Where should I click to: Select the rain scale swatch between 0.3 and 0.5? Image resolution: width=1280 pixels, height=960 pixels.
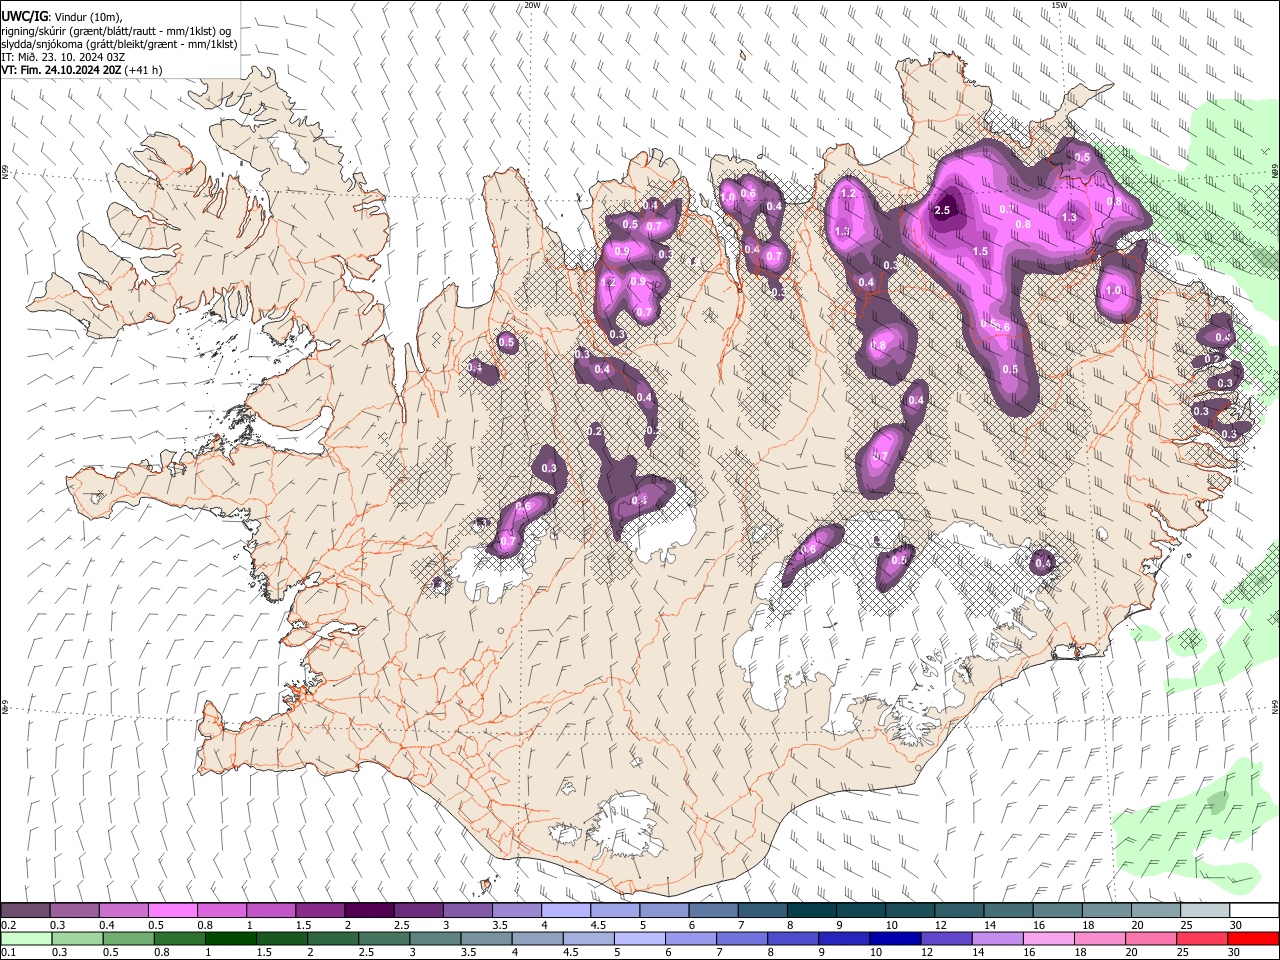point(75,938)
